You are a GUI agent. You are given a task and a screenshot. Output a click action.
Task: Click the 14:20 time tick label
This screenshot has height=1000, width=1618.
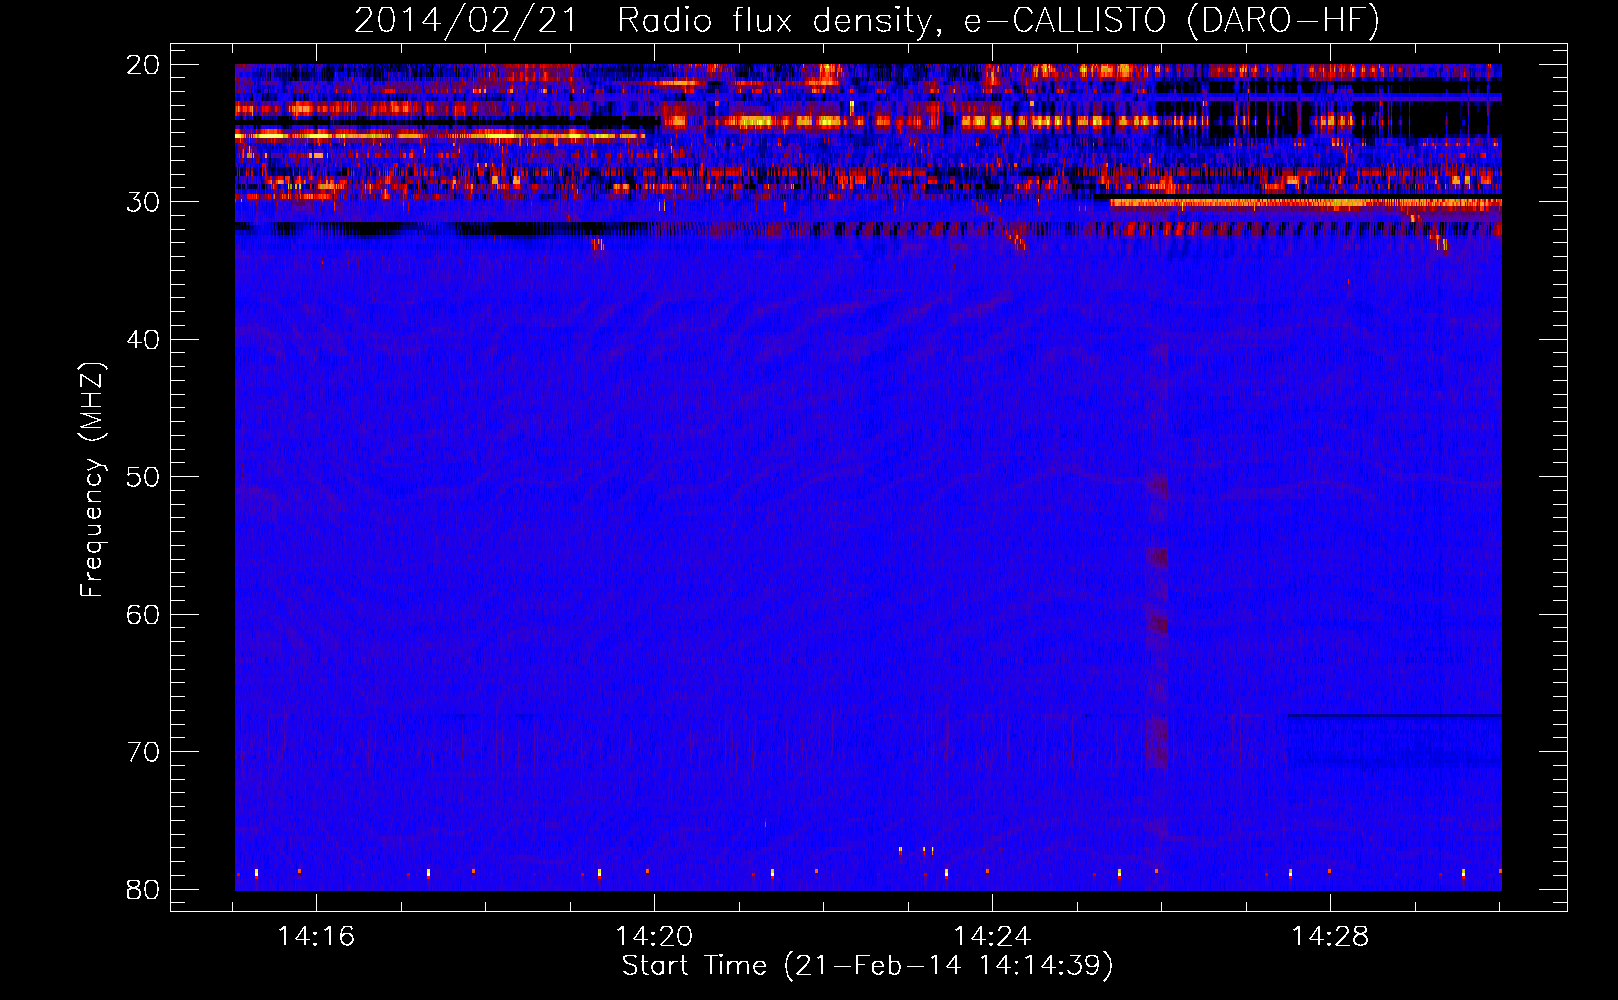pos(654,937)
